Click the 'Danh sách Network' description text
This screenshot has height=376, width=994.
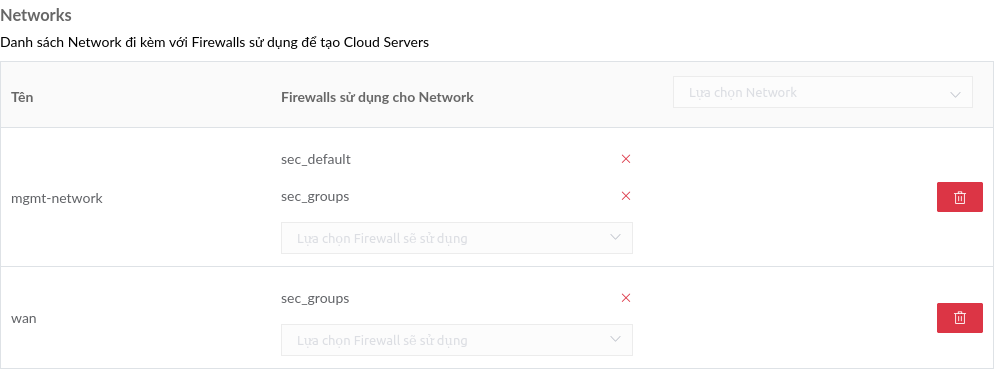(x=214, y=43)
